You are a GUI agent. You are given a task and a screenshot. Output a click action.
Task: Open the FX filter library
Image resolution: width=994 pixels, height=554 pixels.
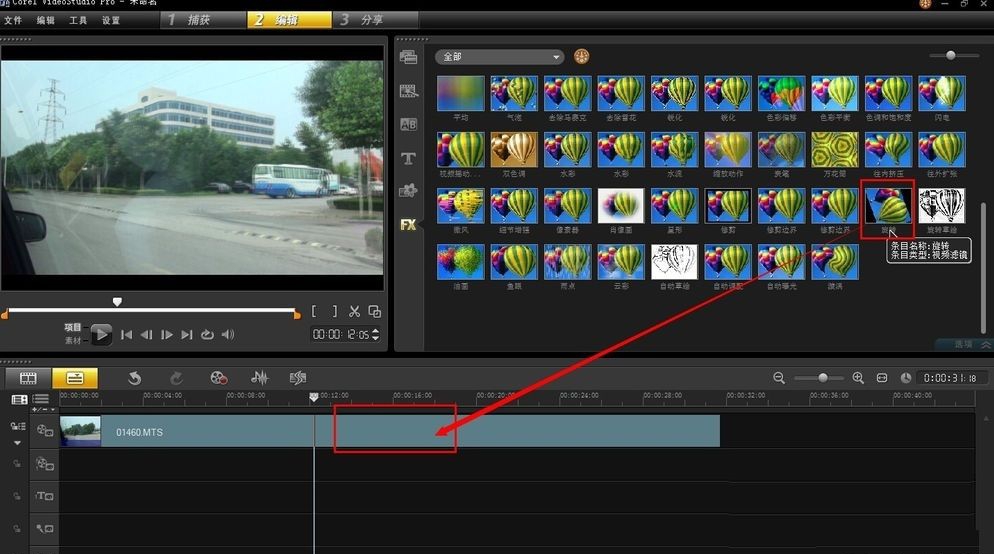[x=408, y=225]
